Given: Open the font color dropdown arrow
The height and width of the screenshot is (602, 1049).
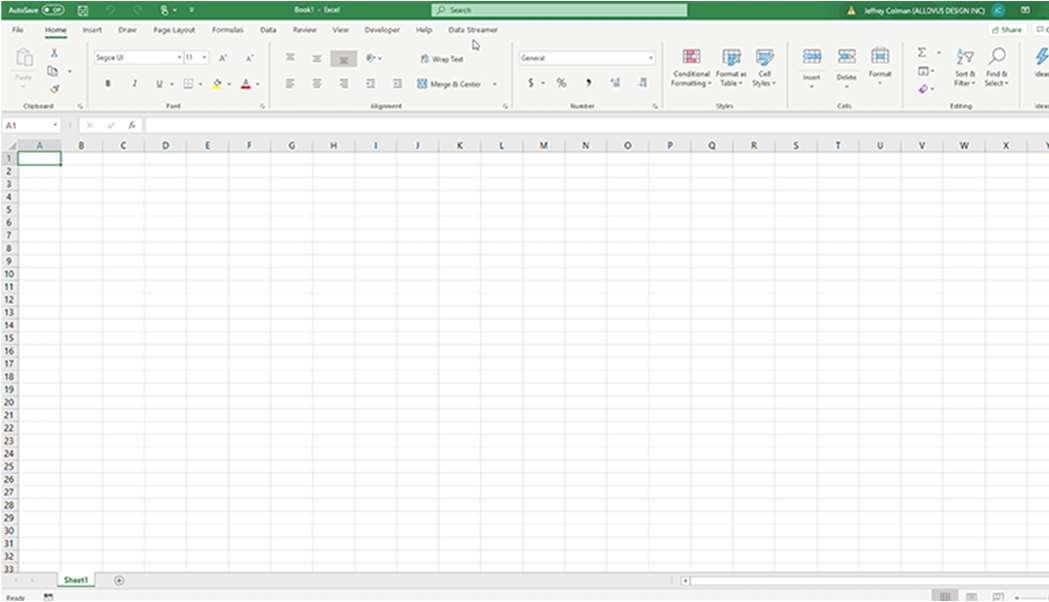Looking at the screenshot, I should pyautogui.click(x=258, y=84).
